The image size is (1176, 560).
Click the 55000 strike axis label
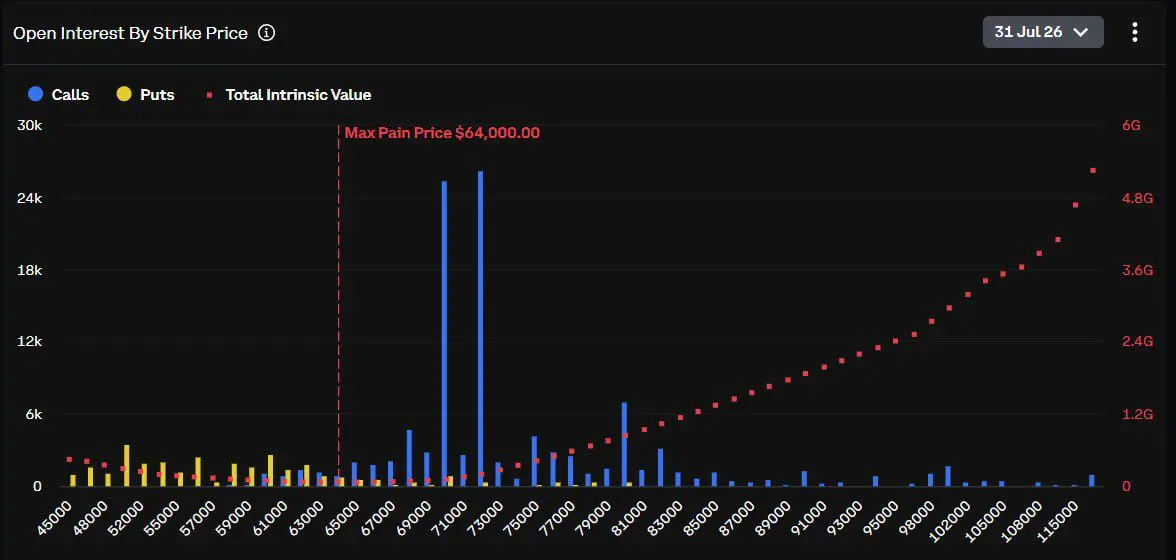pos(164,517)
